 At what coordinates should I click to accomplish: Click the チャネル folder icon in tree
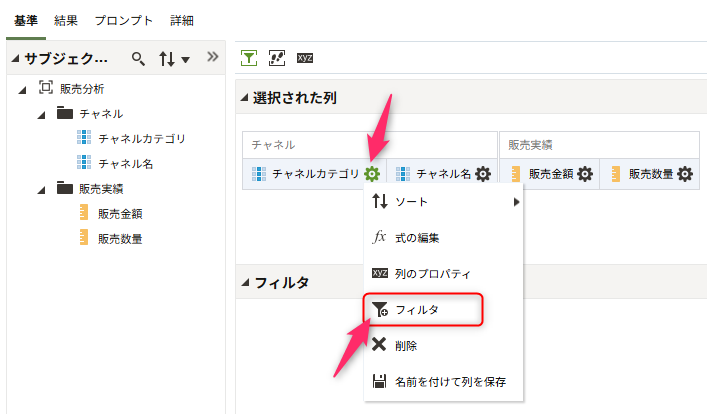(x=65, y=112)
